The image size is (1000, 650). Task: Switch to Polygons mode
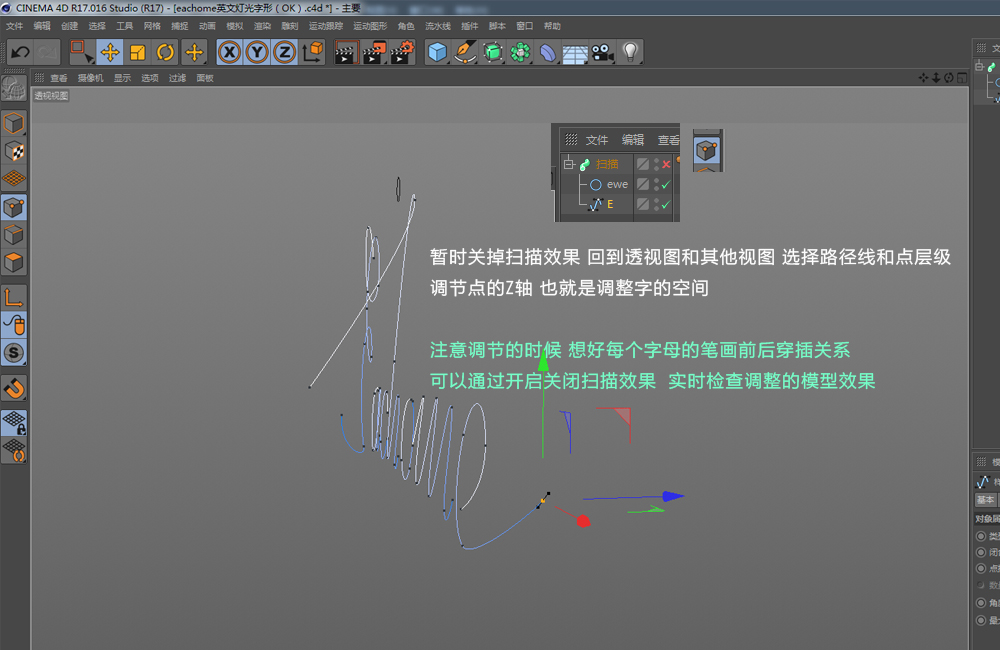tap(13, 262)
